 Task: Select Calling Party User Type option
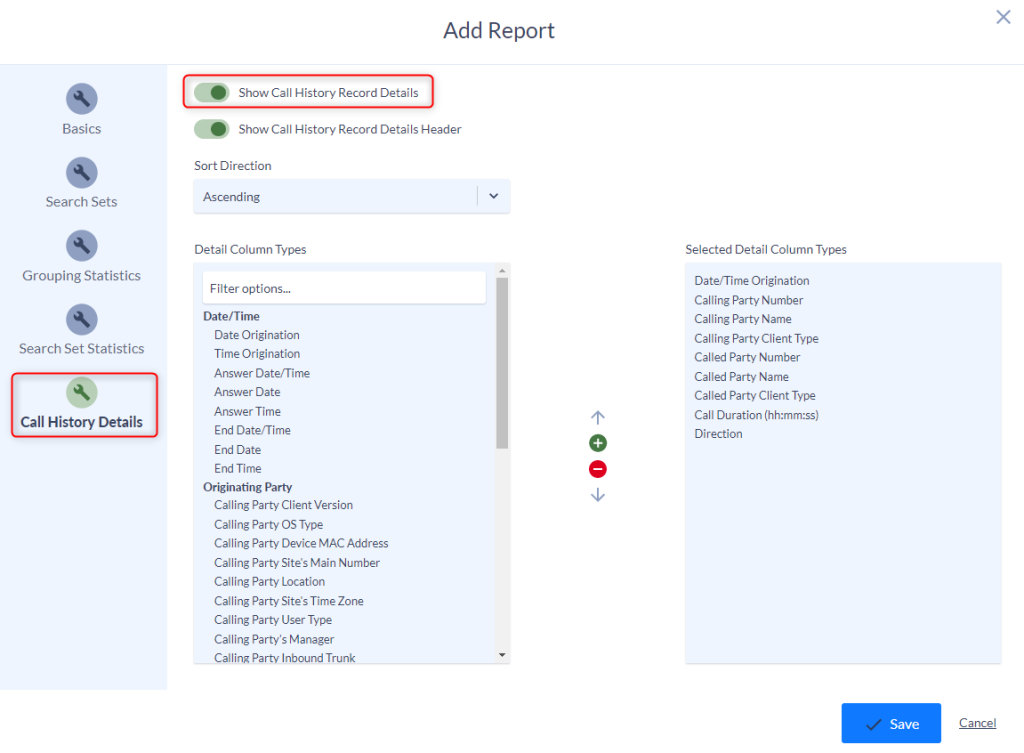273,620
